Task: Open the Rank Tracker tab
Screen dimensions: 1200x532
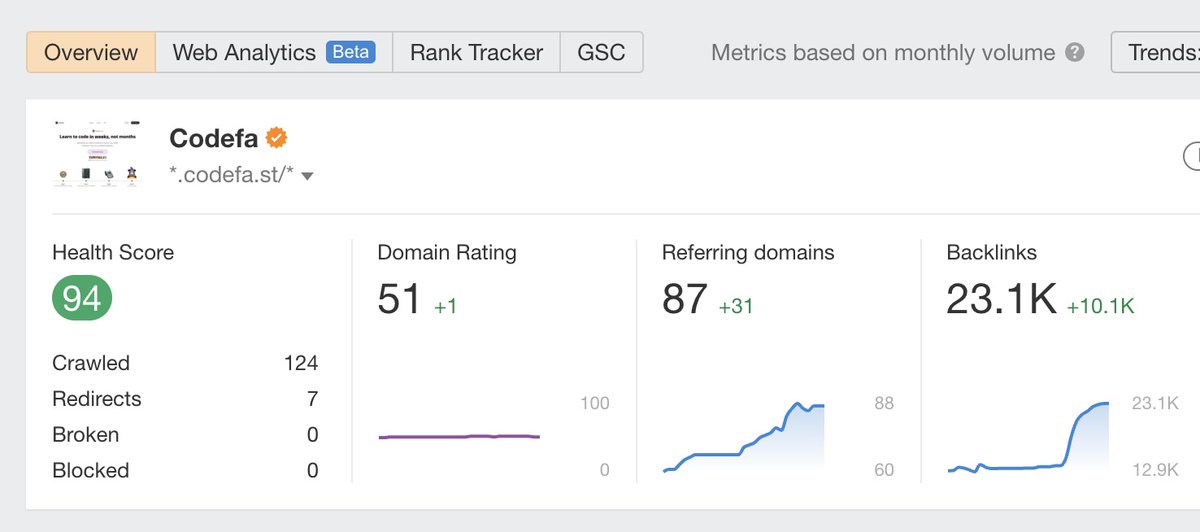Action: [x=476, y=52]
